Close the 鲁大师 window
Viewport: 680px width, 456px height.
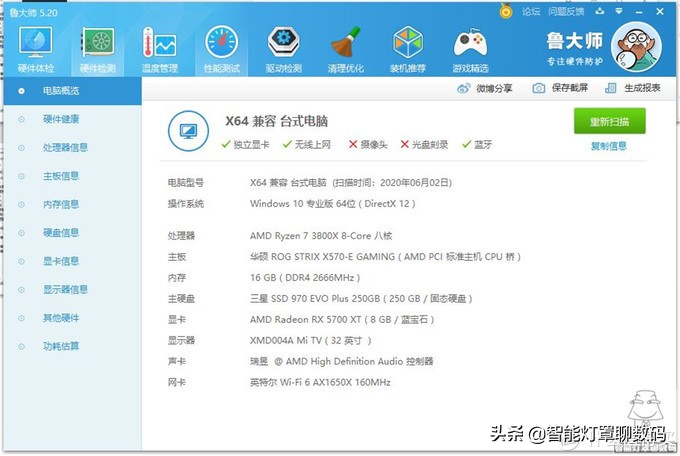tap(660, 11)
